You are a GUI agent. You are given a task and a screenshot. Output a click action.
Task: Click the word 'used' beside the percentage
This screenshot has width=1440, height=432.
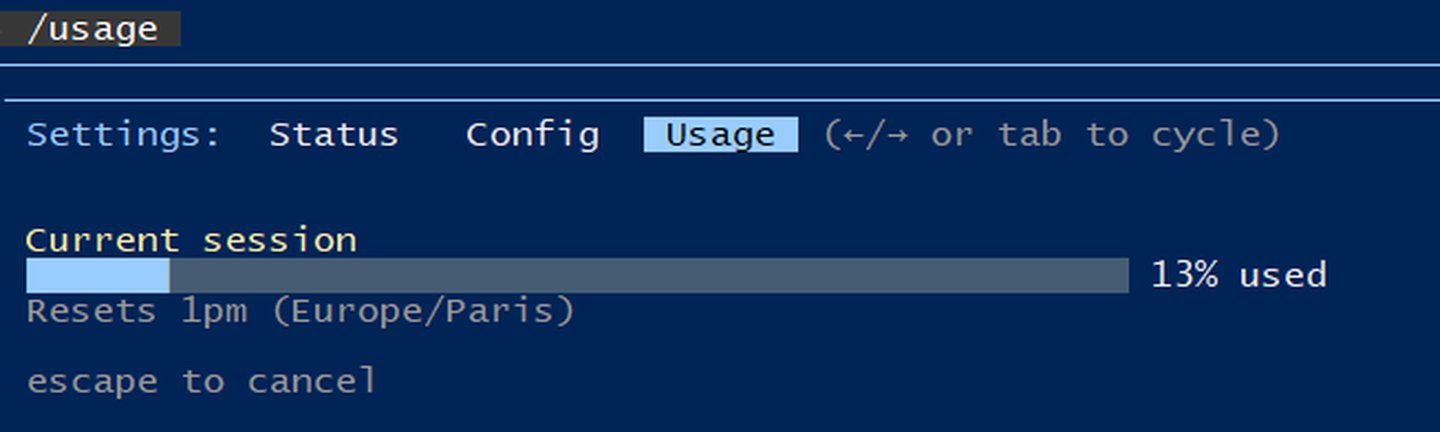(x=1282, y=275)
